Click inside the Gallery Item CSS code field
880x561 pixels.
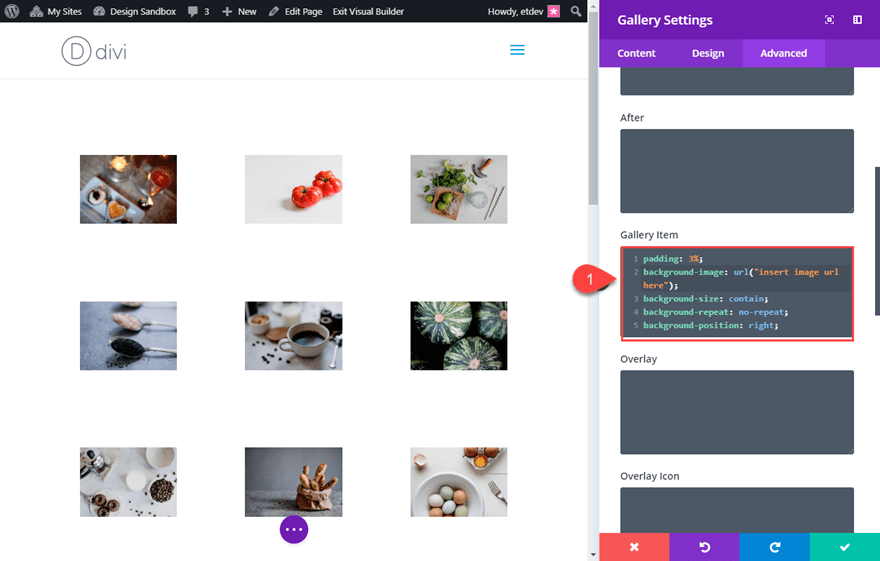pyautogui.click(x=737, y=292)
